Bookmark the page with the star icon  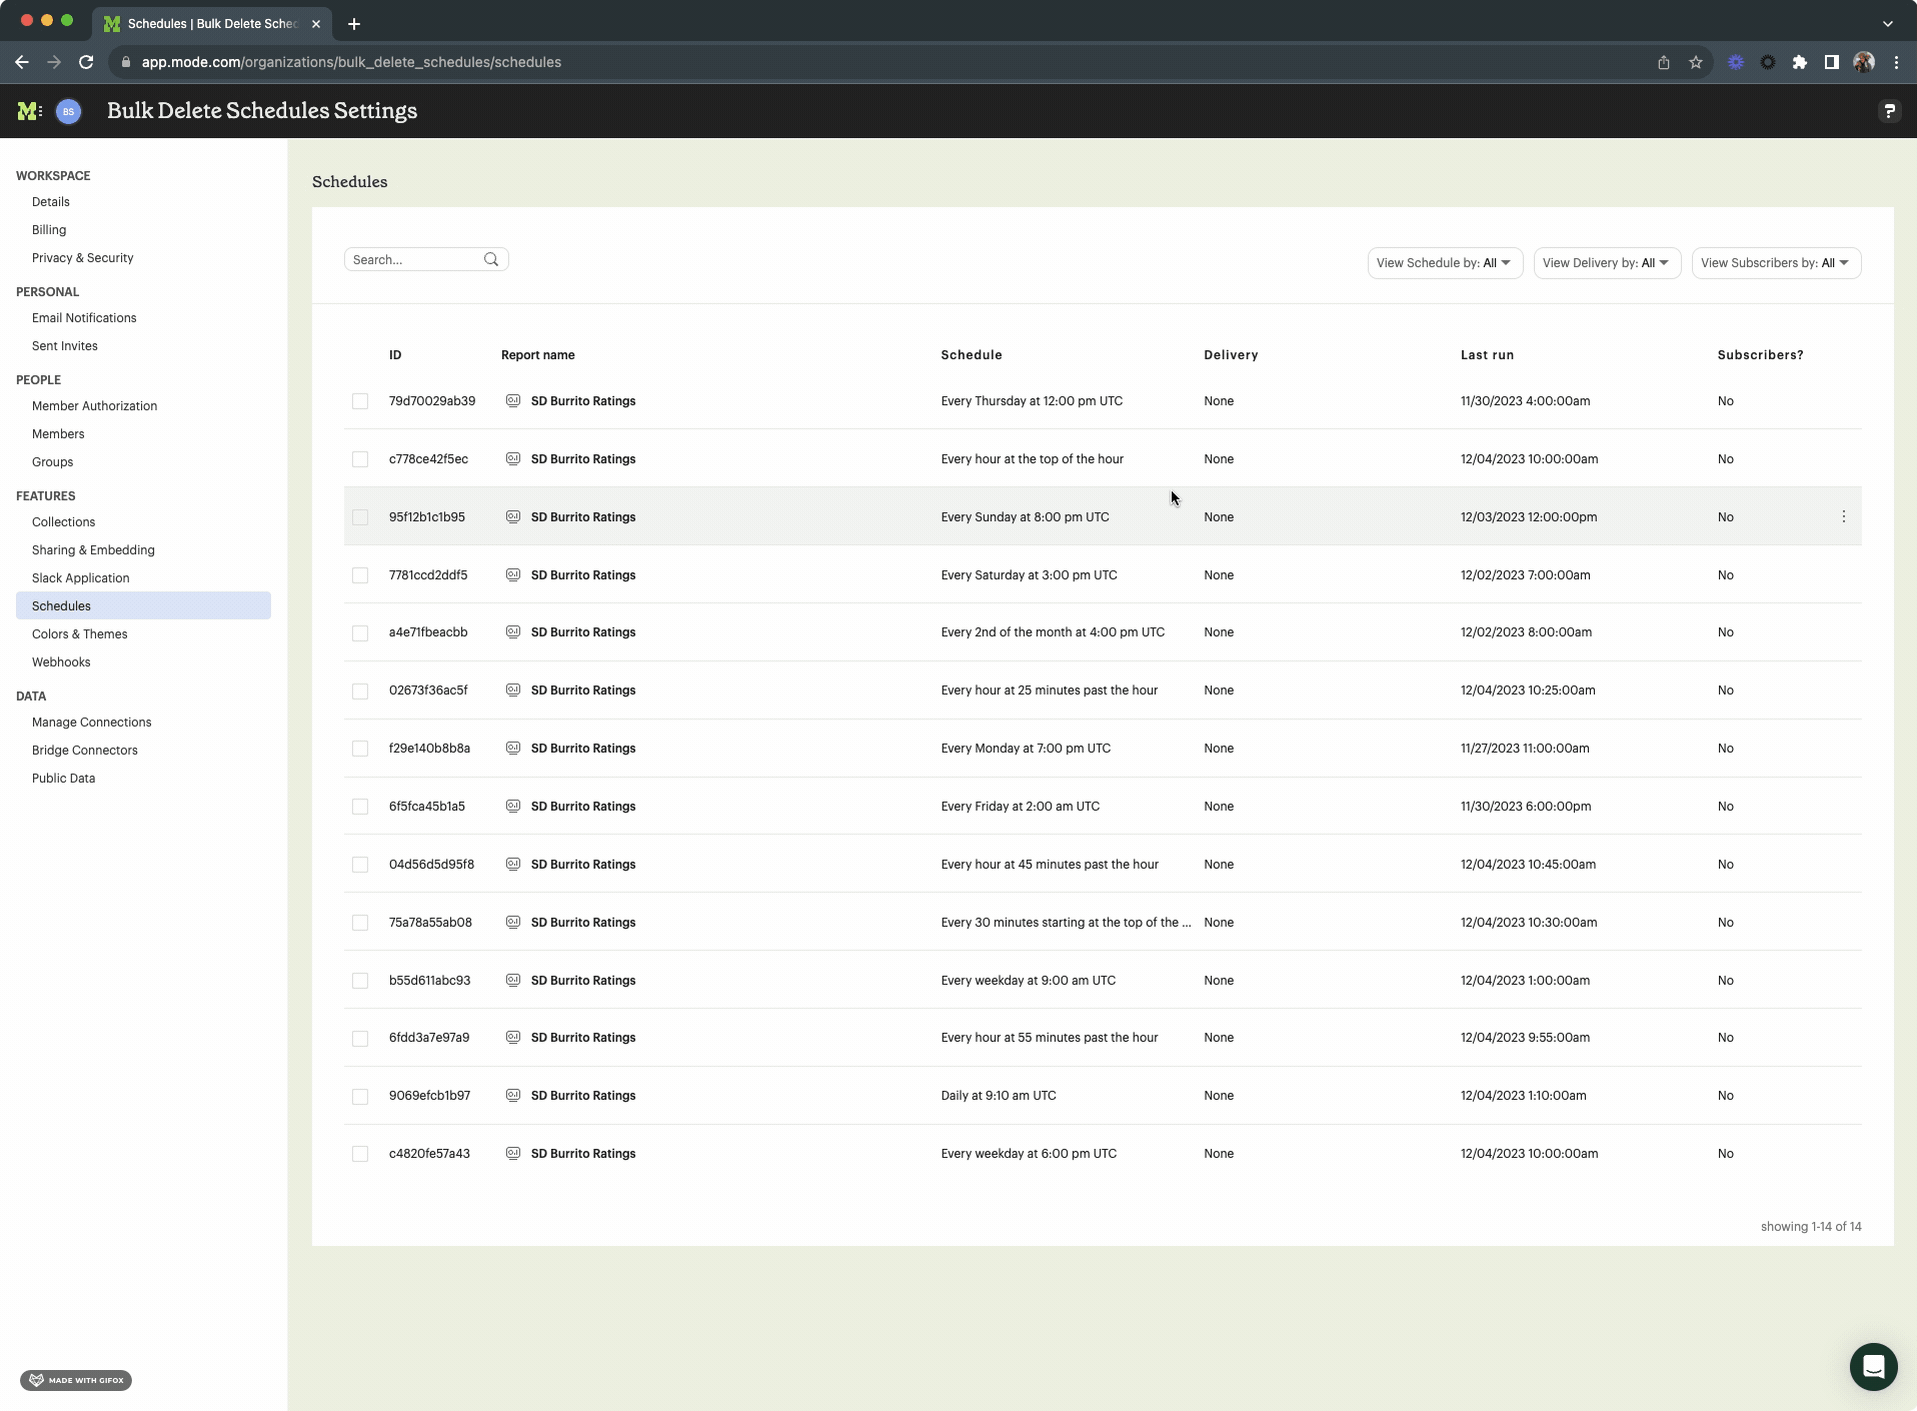1696,62
